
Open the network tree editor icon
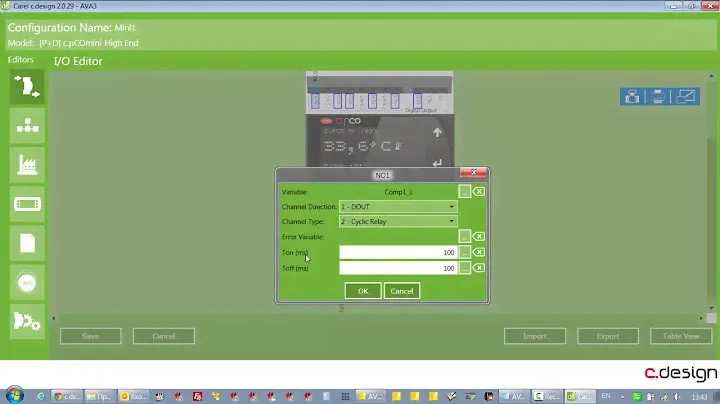[27, 126]
